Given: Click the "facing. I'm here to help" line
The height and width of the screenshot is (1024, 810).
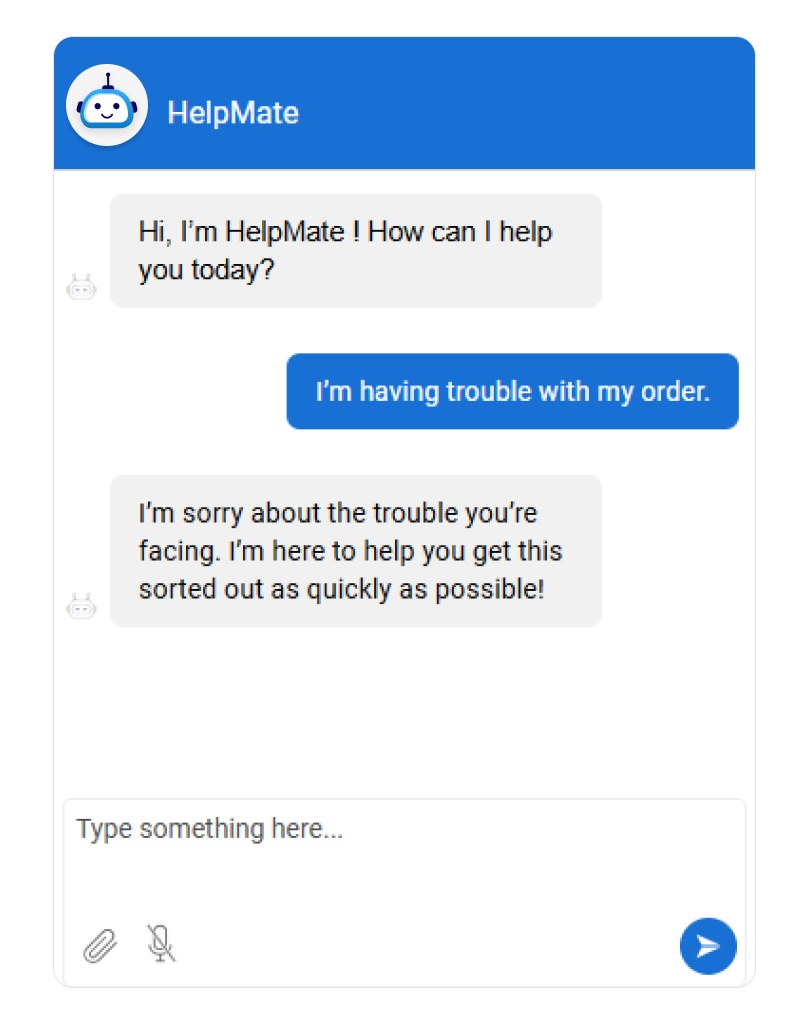Looking at the screenshot, I should point(350,551).
